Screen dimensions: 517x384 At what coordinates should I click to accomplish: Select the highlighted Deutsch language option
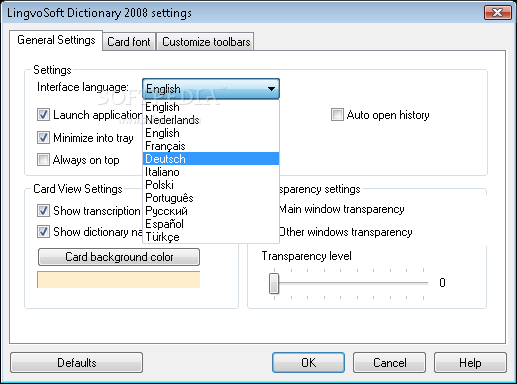coord(211,159)
